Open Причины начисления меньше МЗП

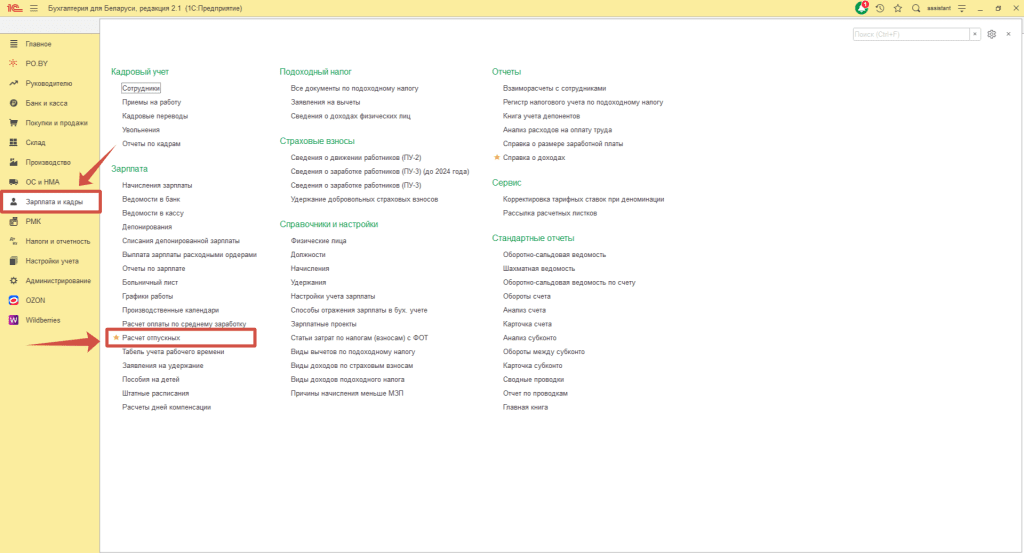pyautogui.click(x=347, y=393)
